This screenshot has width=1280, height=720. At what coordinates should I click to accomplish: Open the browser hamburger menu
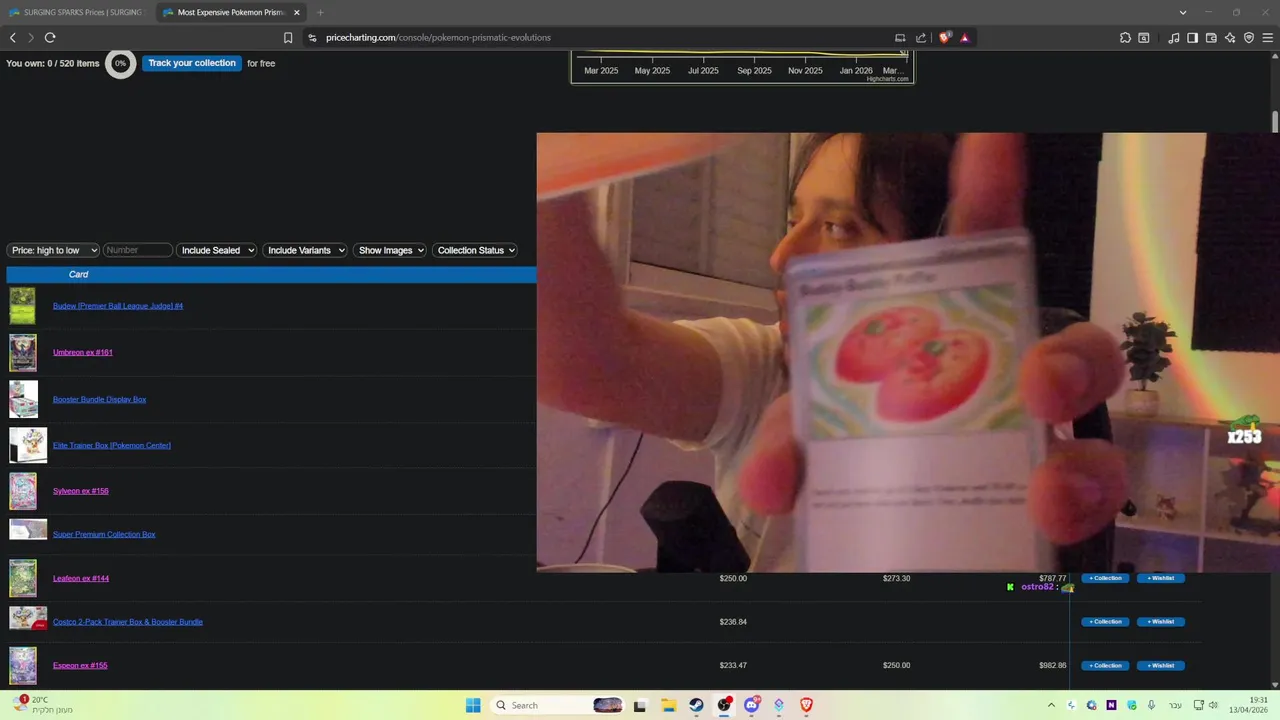[1268, 38]
